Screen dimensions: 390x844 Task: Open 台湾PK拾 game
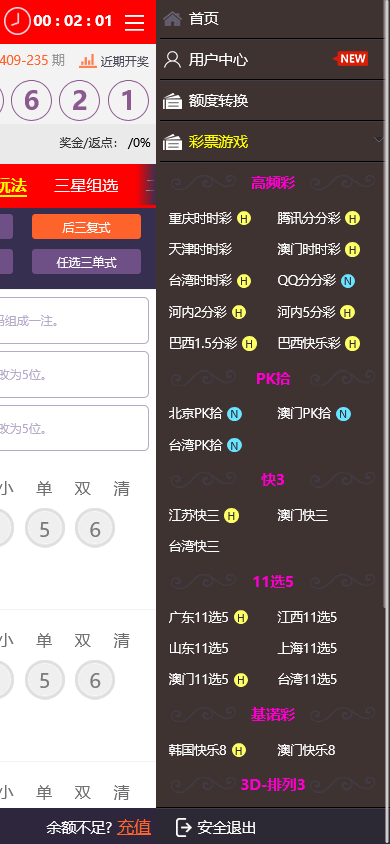[x=195, y=445]
